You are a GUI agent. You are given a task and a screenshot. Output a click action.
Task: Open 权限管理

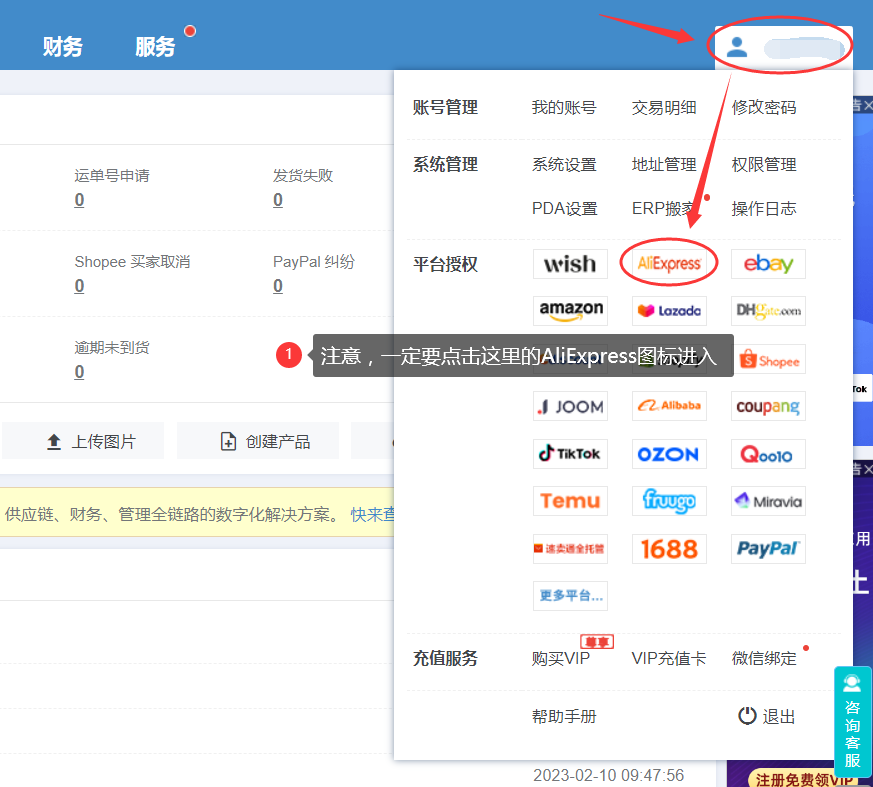(763, 165)
